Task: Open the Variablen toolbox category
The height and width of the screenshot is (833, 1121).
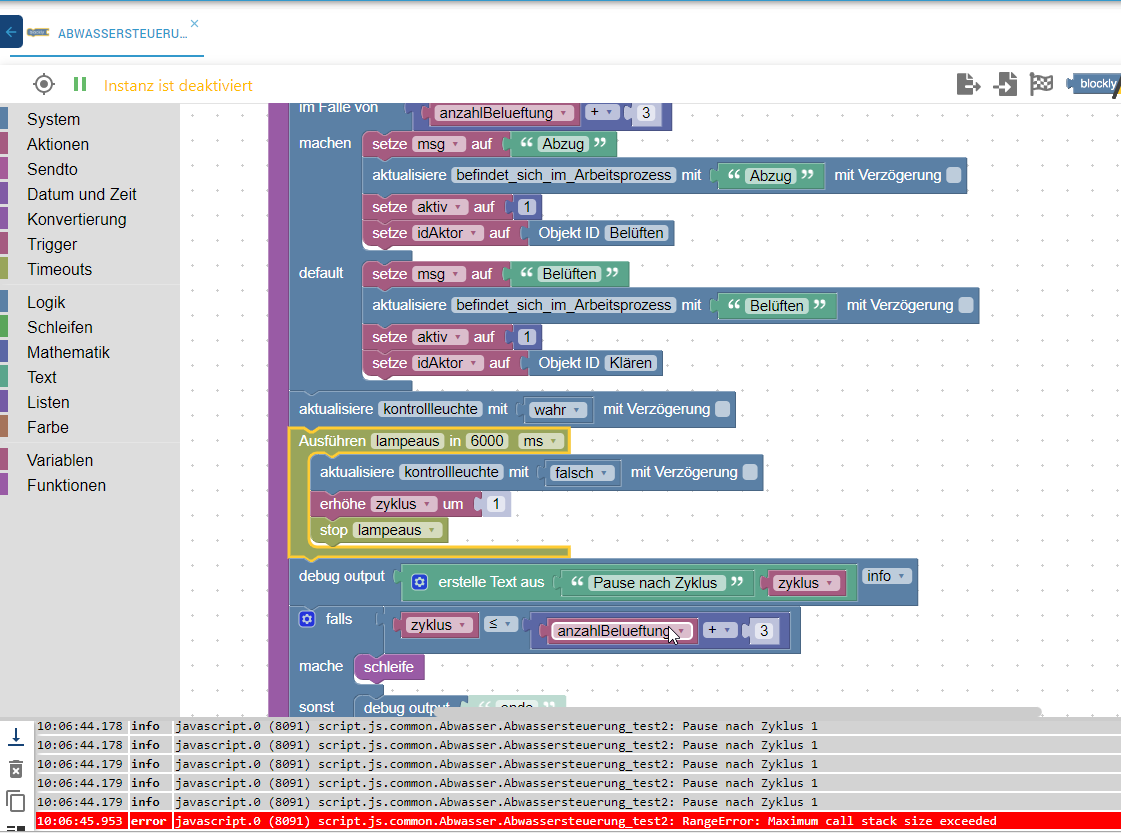Action: coord(60,460)
